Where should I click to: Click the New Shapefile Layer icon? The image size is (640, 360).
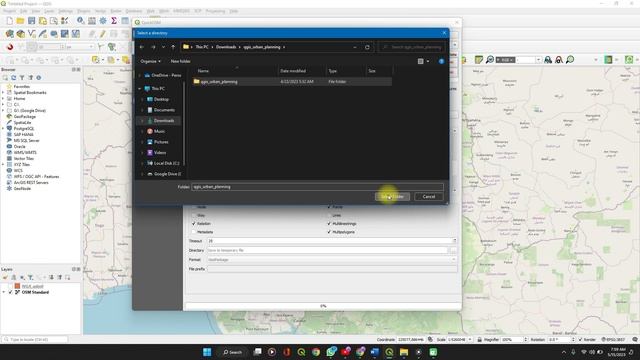[31, 34]
